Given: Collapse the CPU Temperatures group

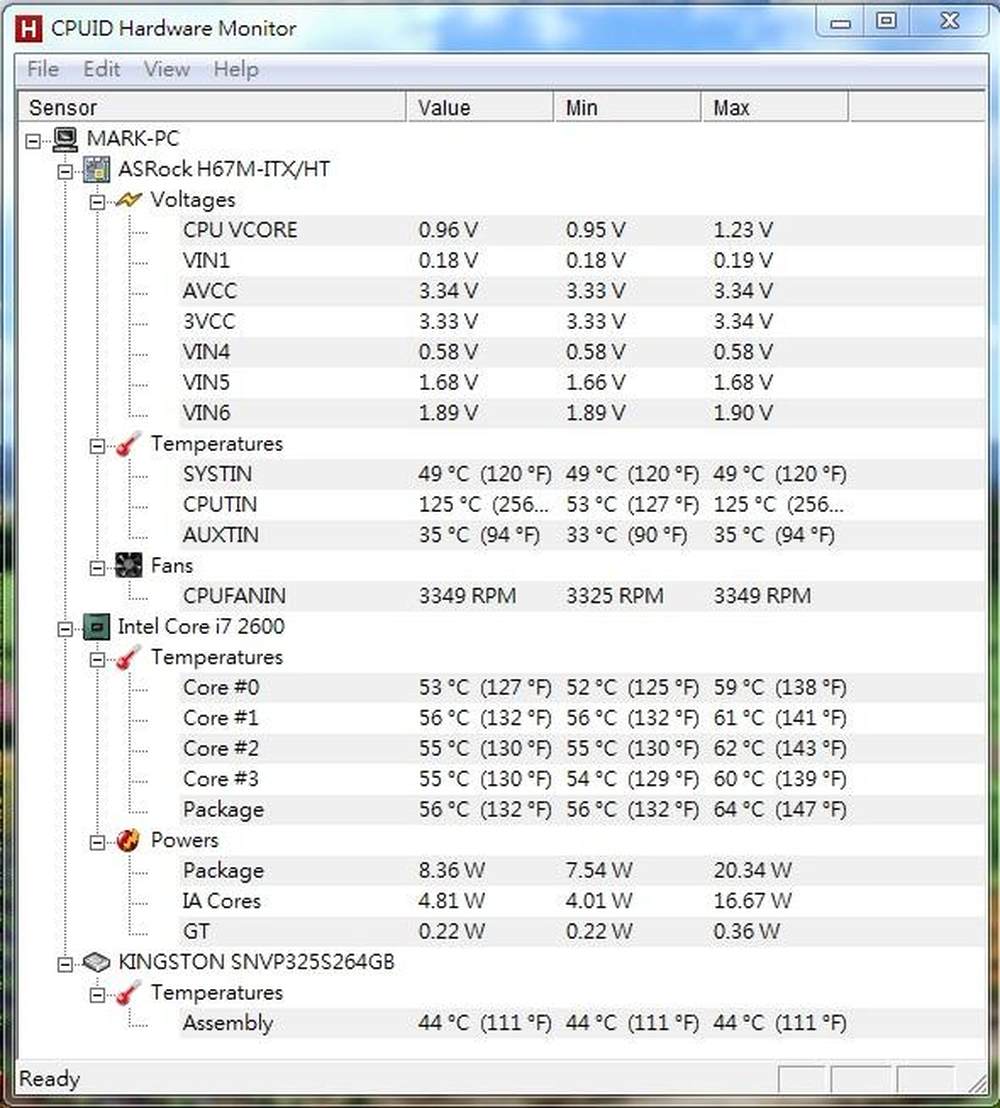Looking at the screenshot, I should coord(98,660).
